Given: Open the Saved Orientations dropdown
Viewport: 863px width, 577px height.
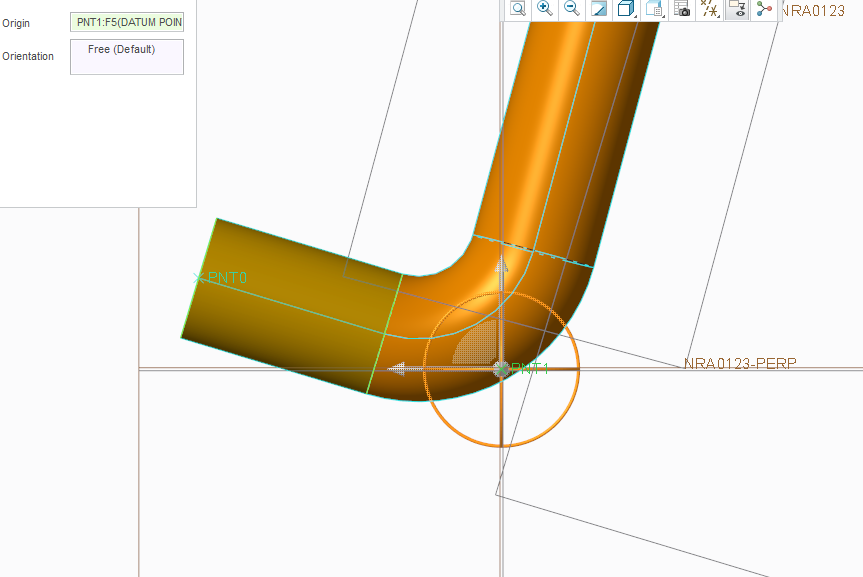Looking at the screenshot, I should (654, 9).
